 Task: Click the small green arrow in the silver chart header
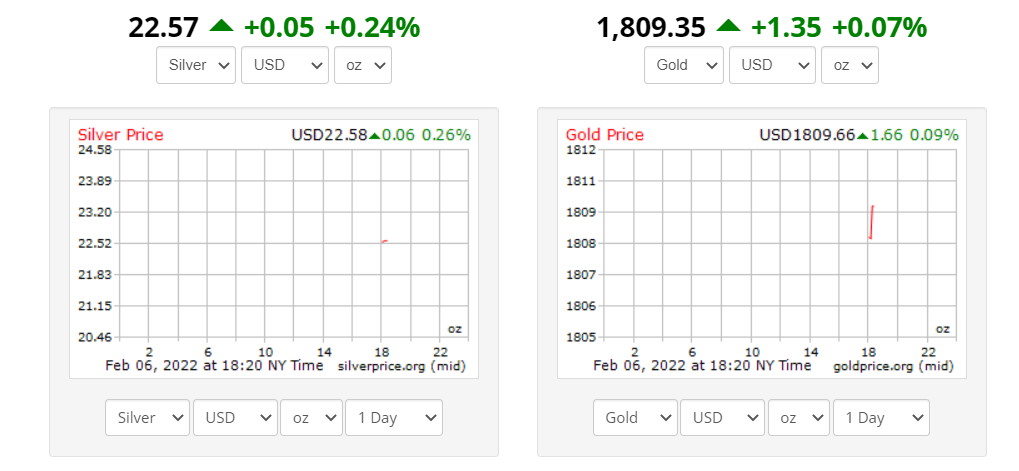tap(374, 136)
